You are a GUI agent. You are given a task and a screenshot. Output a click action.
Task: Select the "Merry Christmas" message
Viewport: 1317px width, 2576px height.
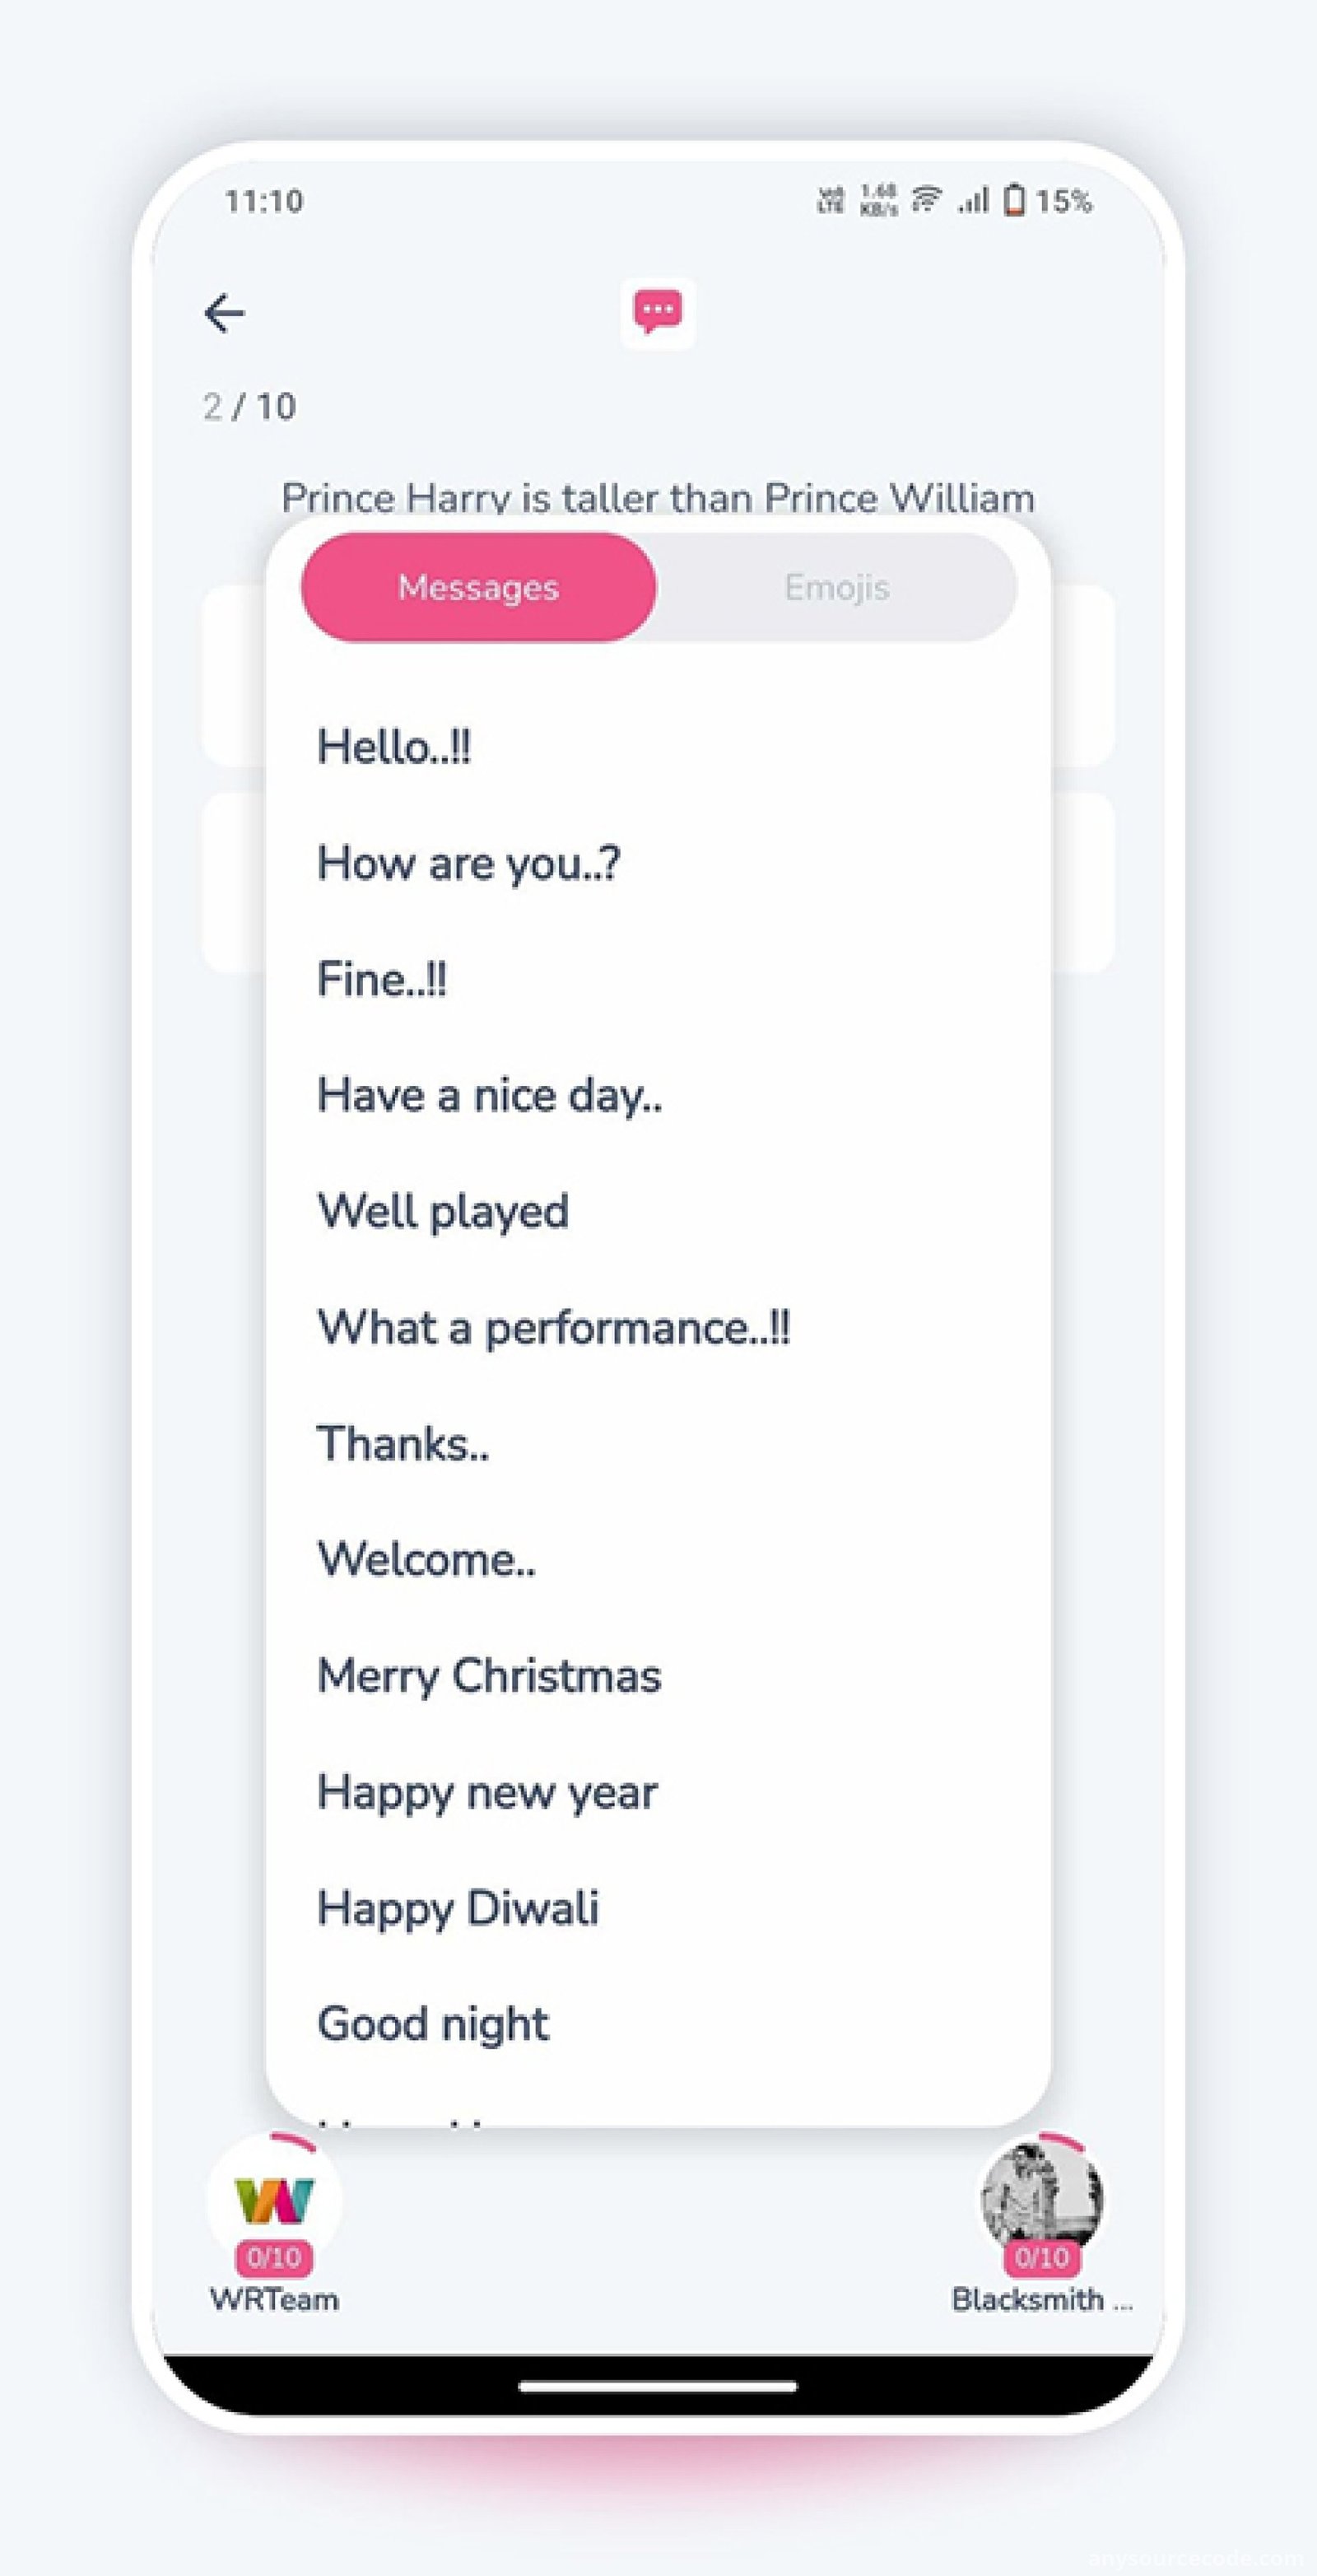(x=489, y=1675)
